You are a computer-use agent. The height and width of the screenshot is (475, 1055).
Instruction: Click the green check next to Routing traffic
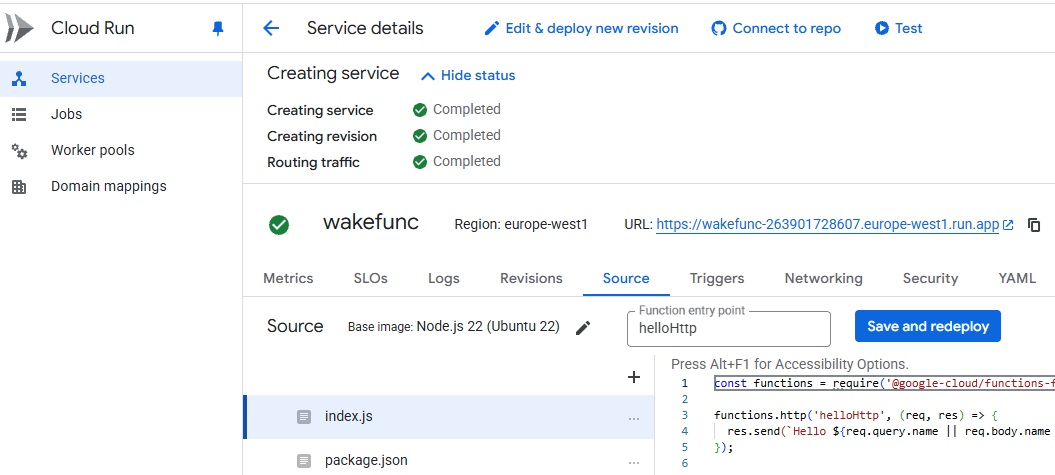coord(420,161)
